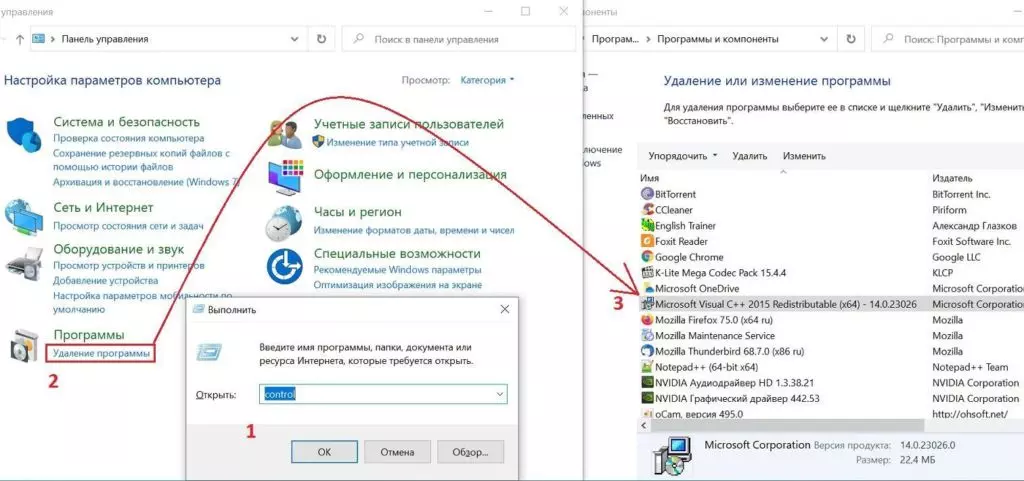Click the NVIDIA Аудиодрайвер HD icon
Image resolution: width=1024 pixels, height=481 pixels.
click(647, 382)
